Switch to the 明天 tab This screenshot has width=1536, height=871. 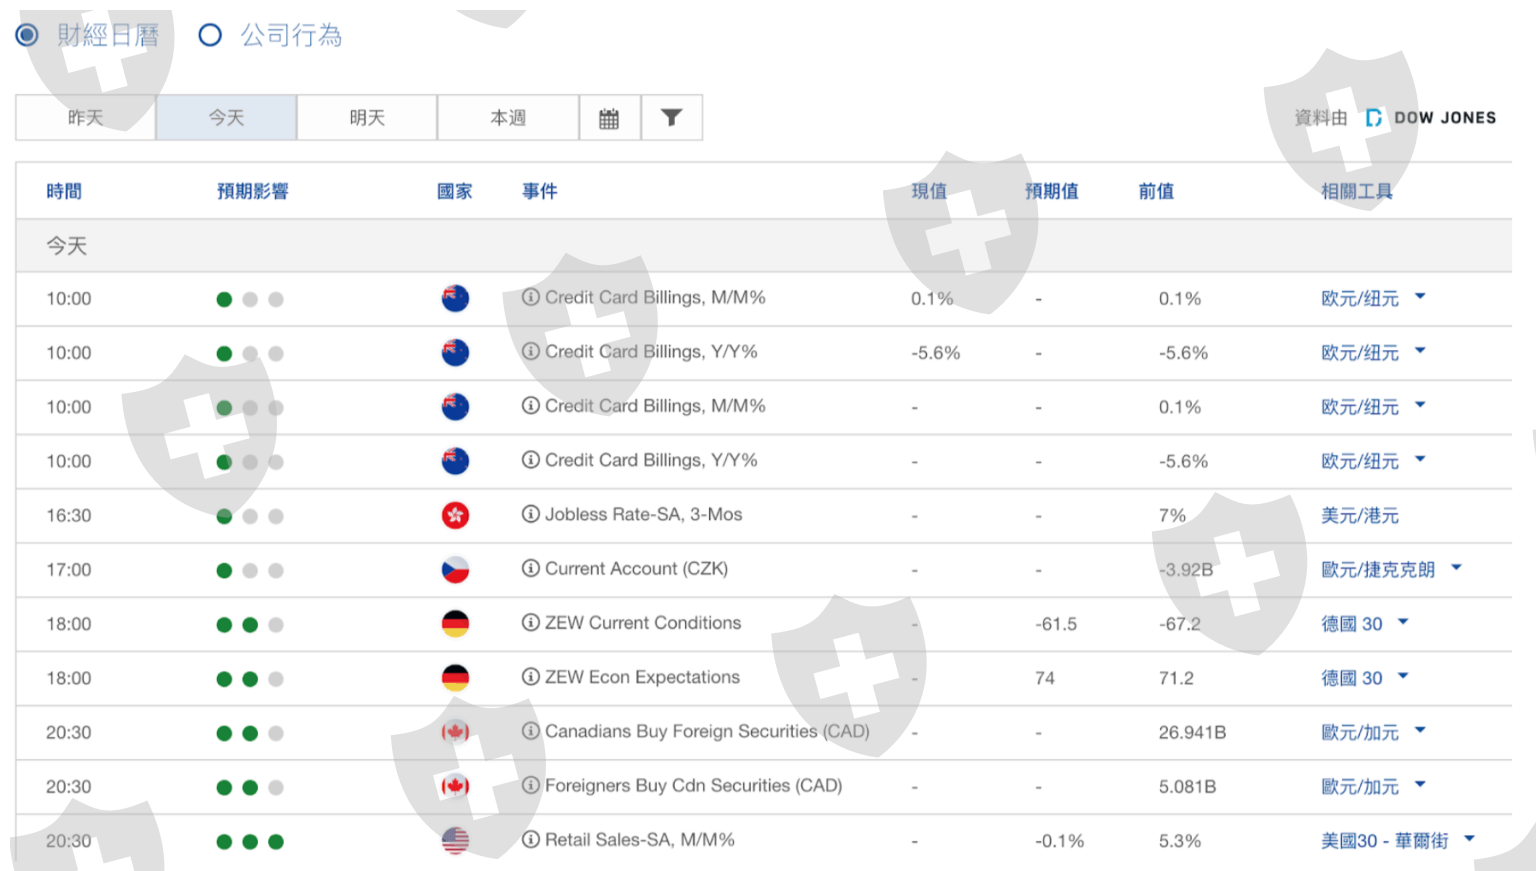click(367, 118)
